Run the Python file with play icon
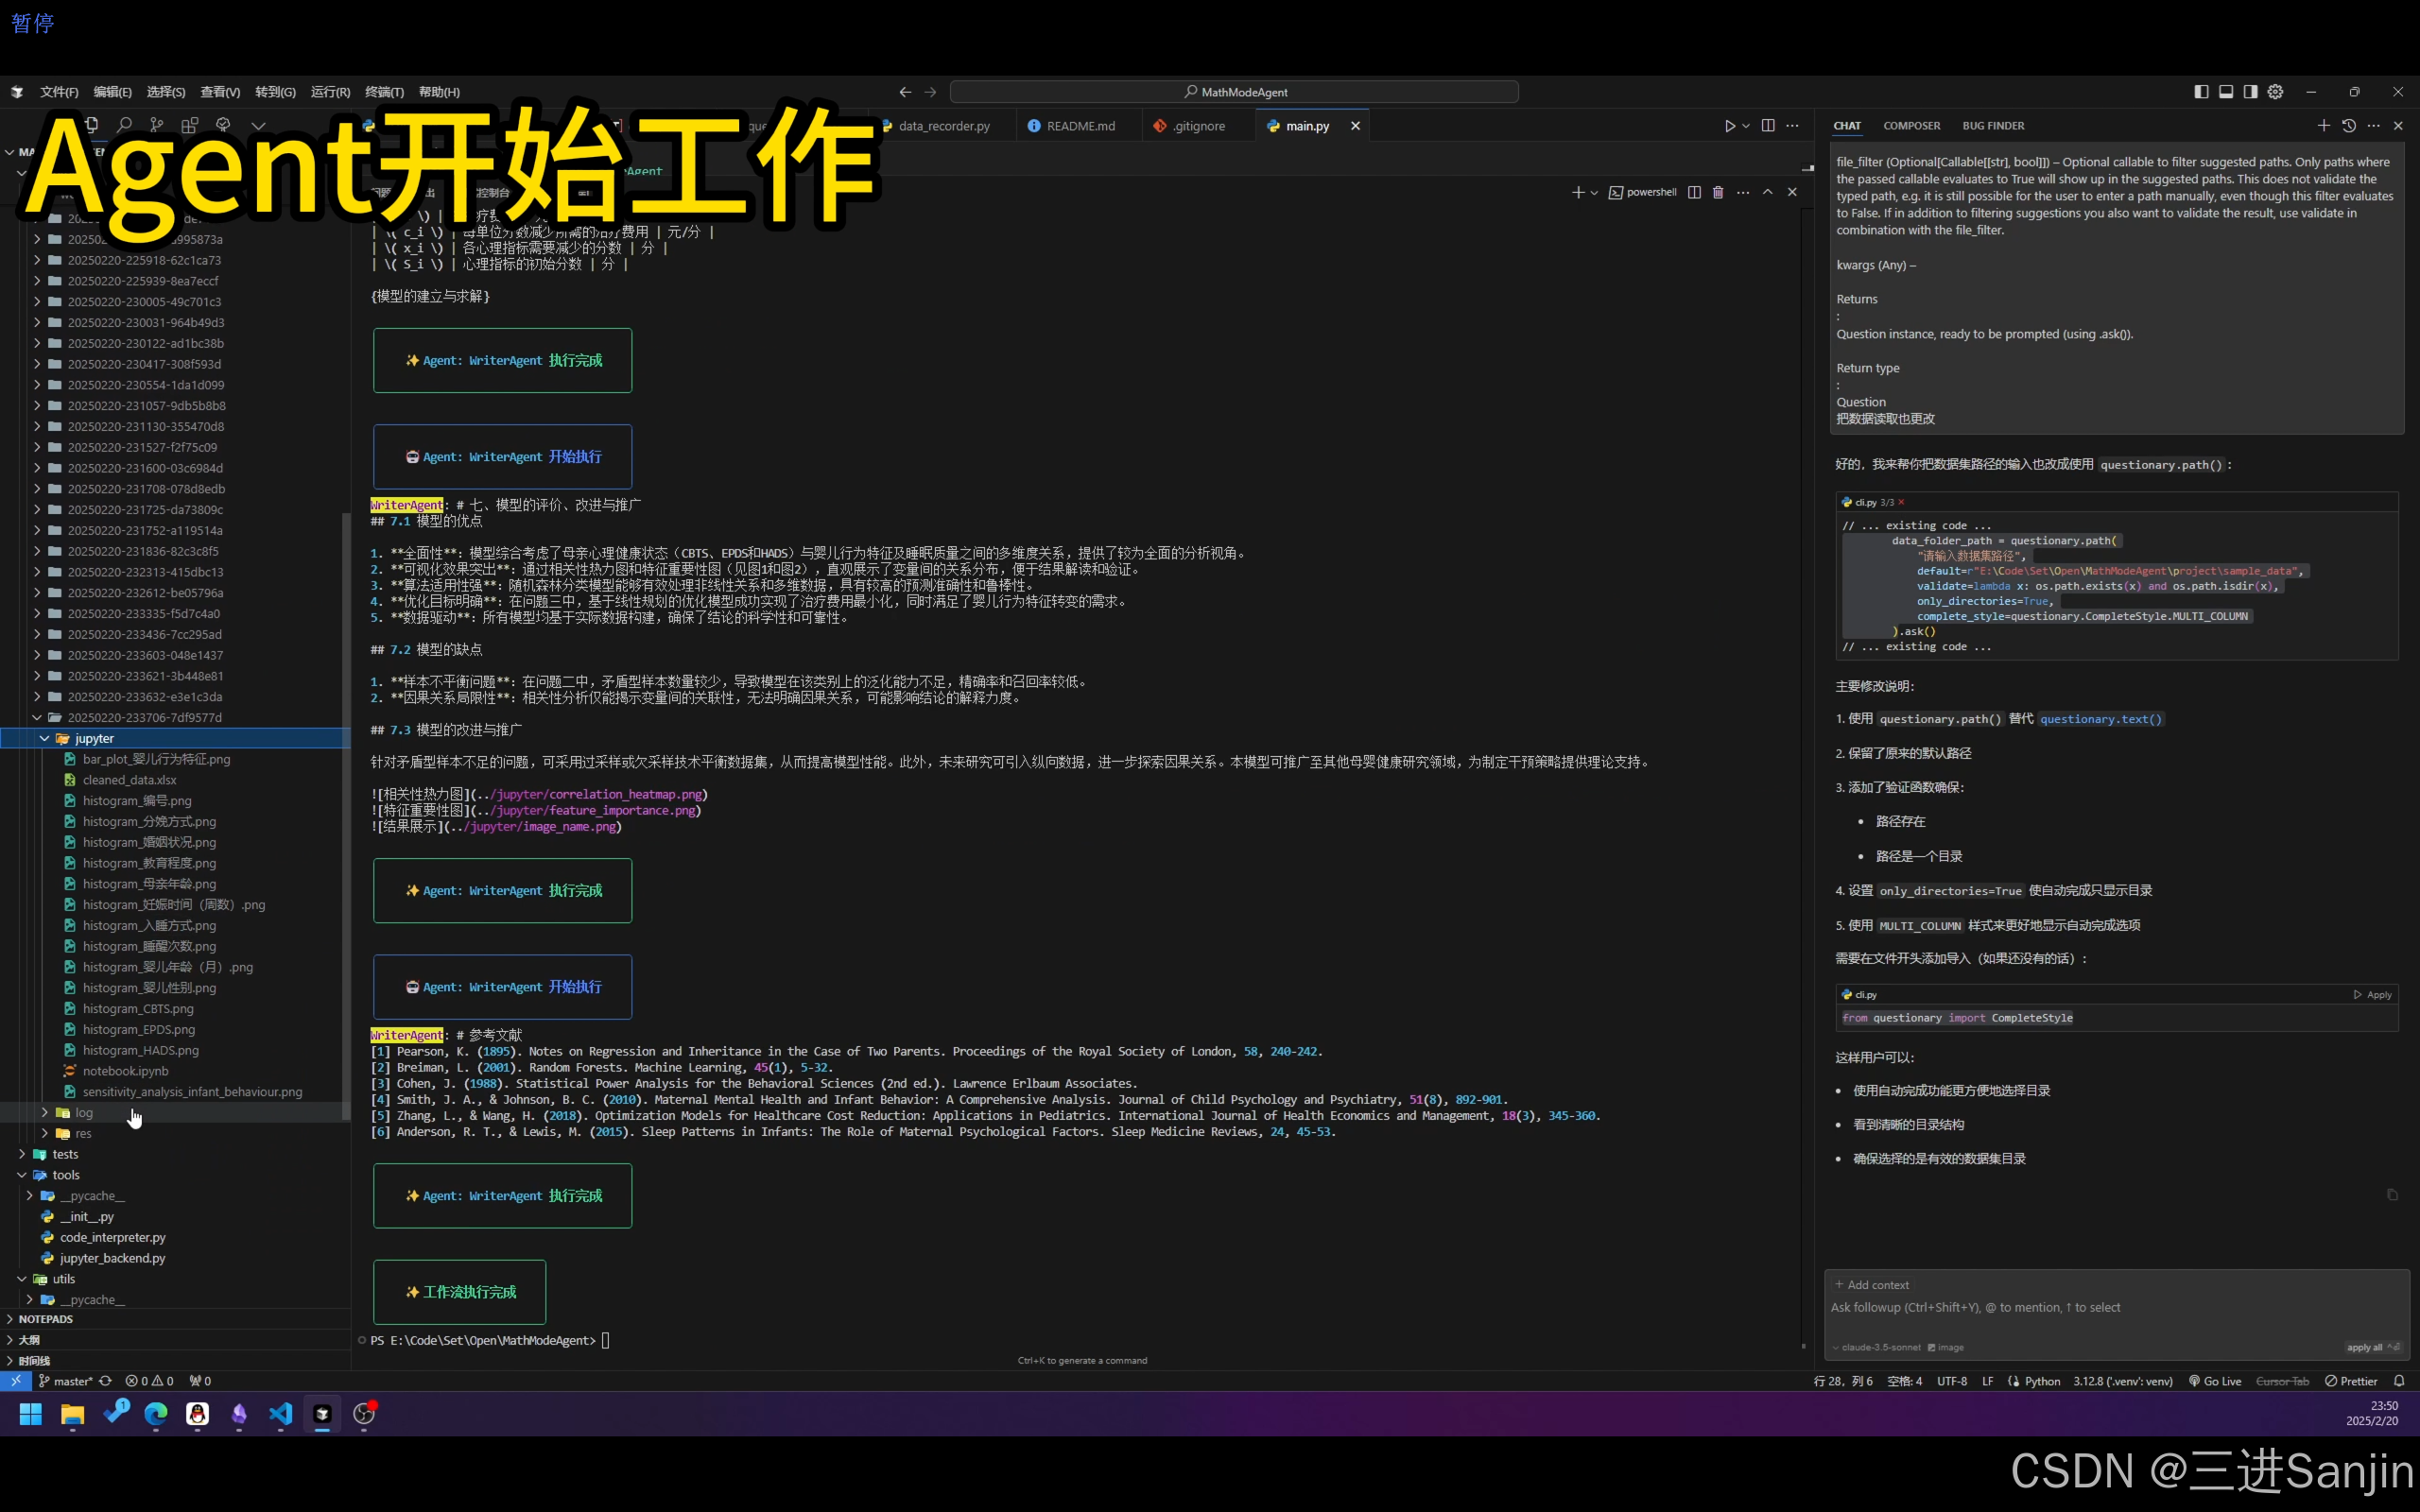This screenshot has width=2420, height=1512. 1729,126
